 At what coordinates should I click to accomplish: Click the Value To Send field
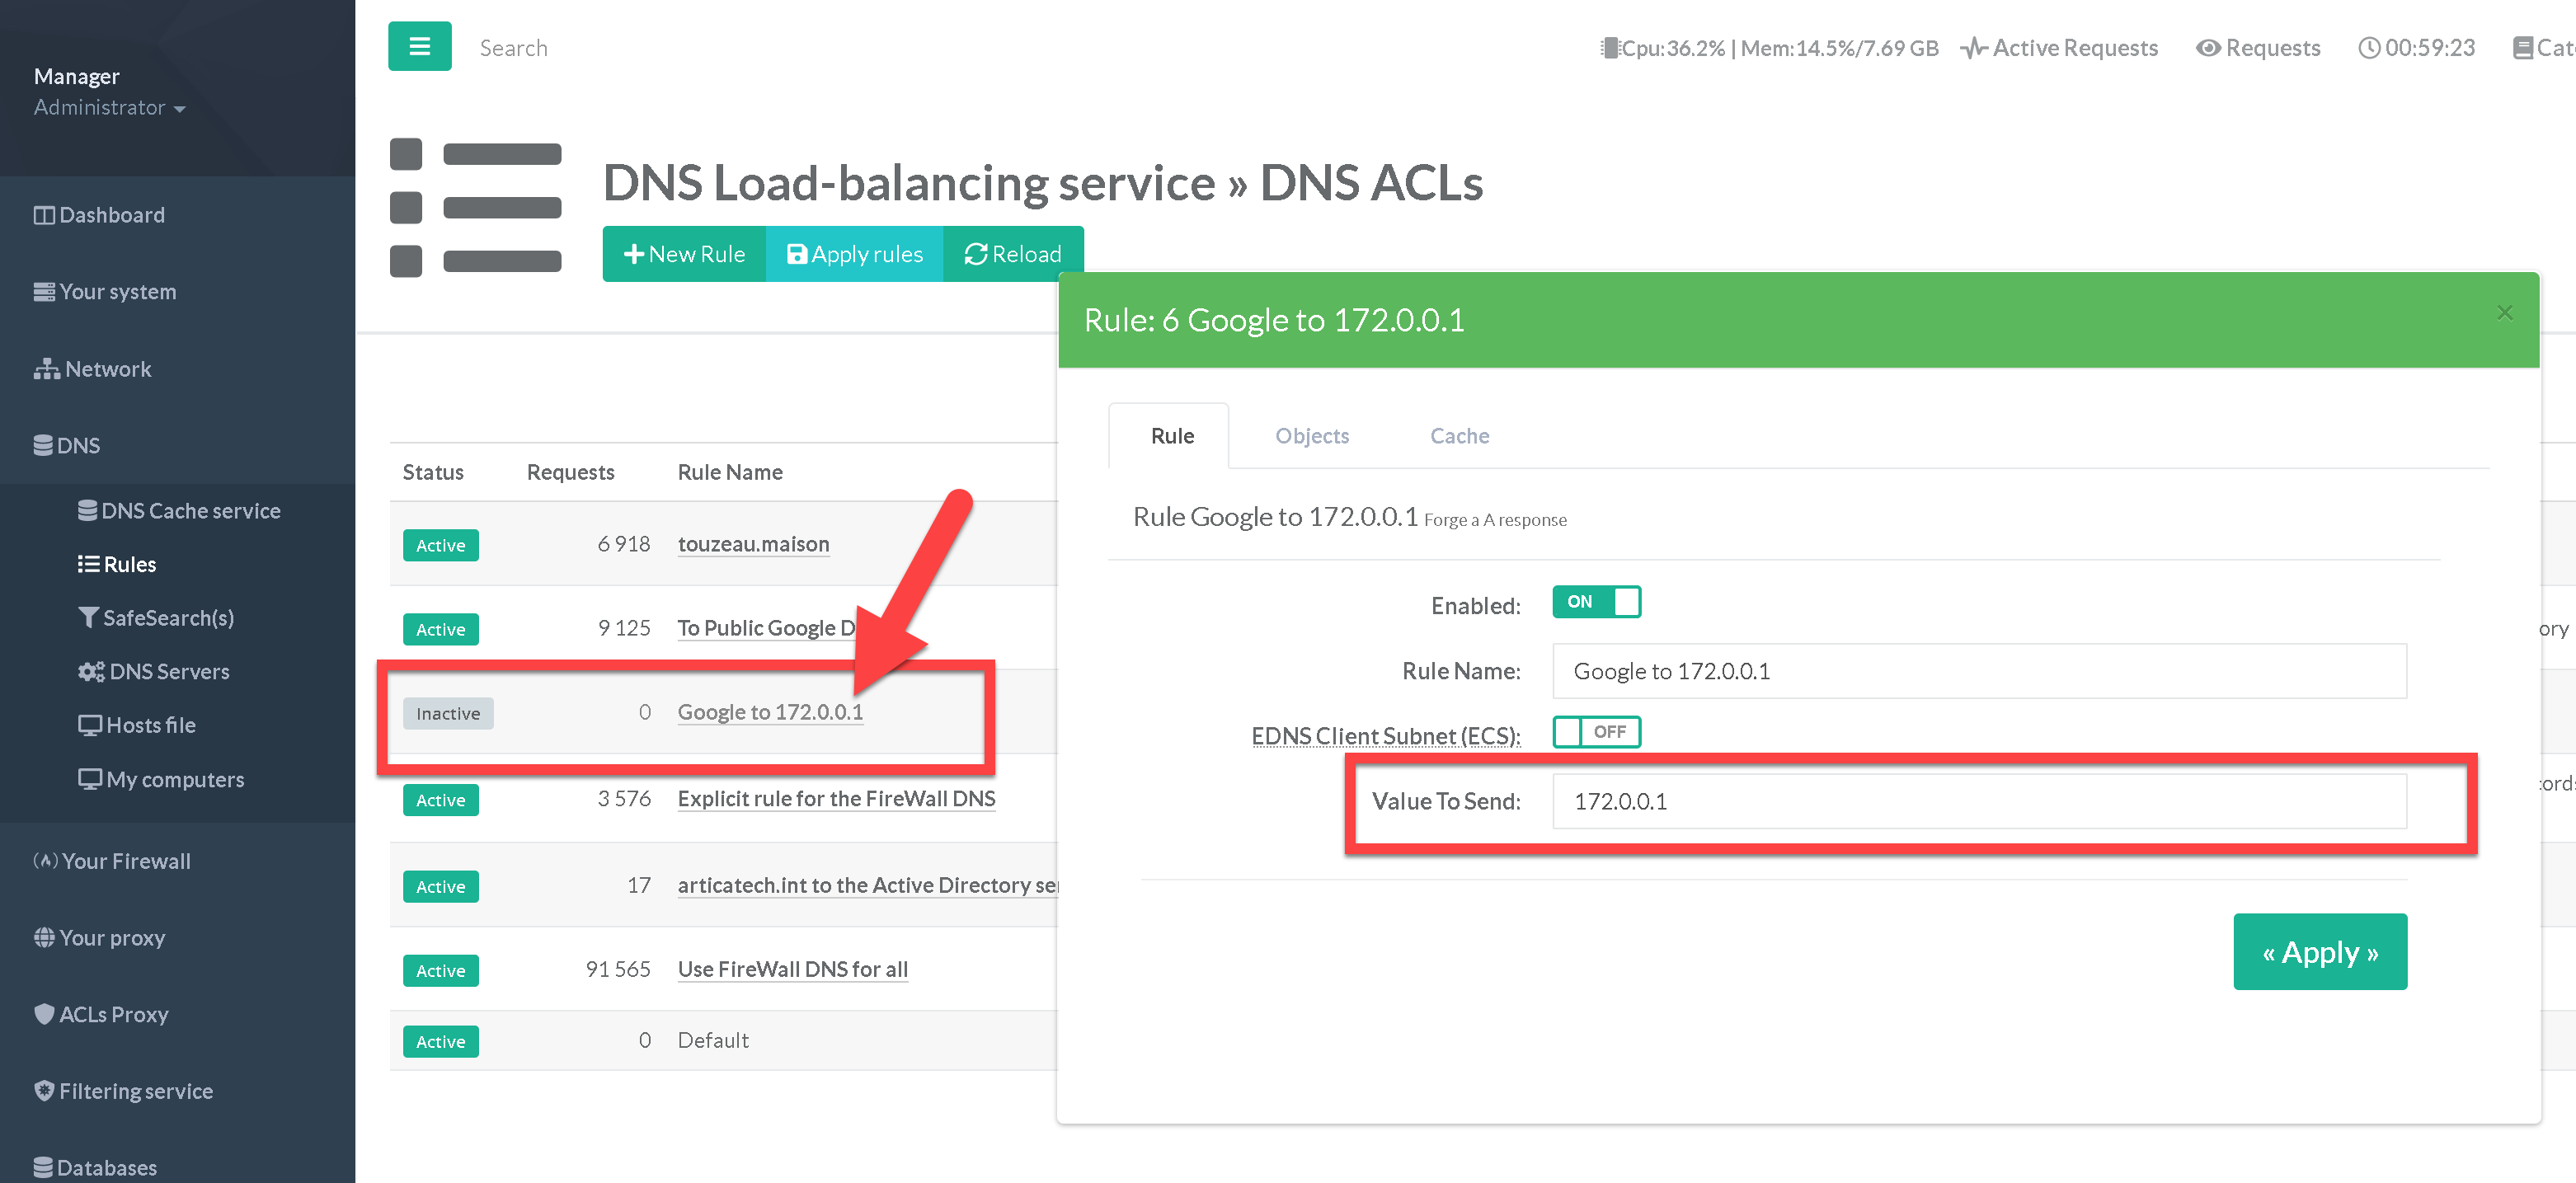coord(1978,801)
